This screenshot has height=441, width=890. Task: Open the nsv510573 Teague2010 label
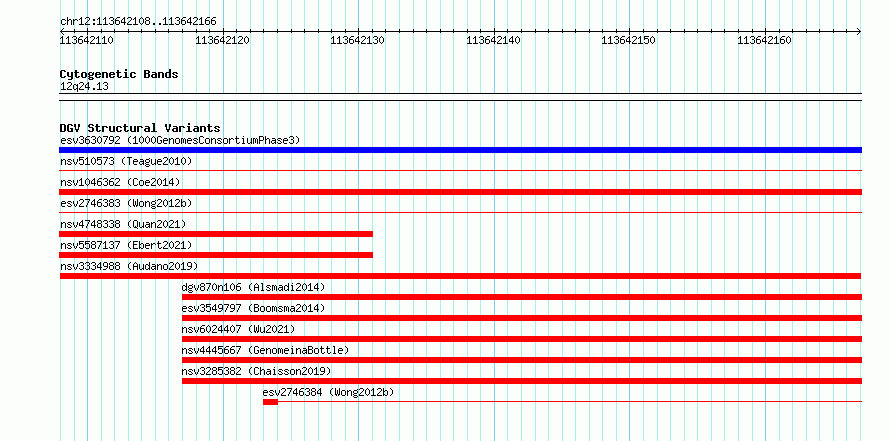[126, 161]
